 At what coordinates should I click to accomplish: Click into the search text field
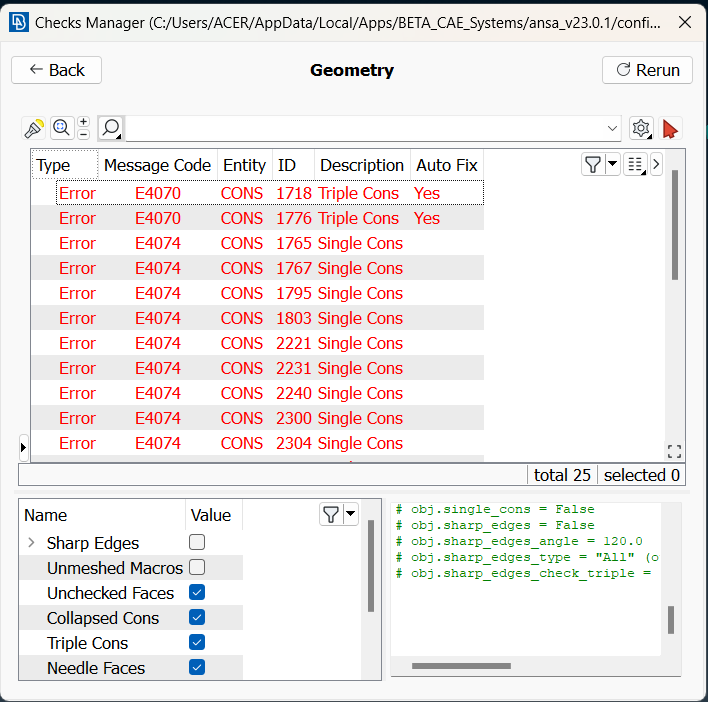coord(366,129)
